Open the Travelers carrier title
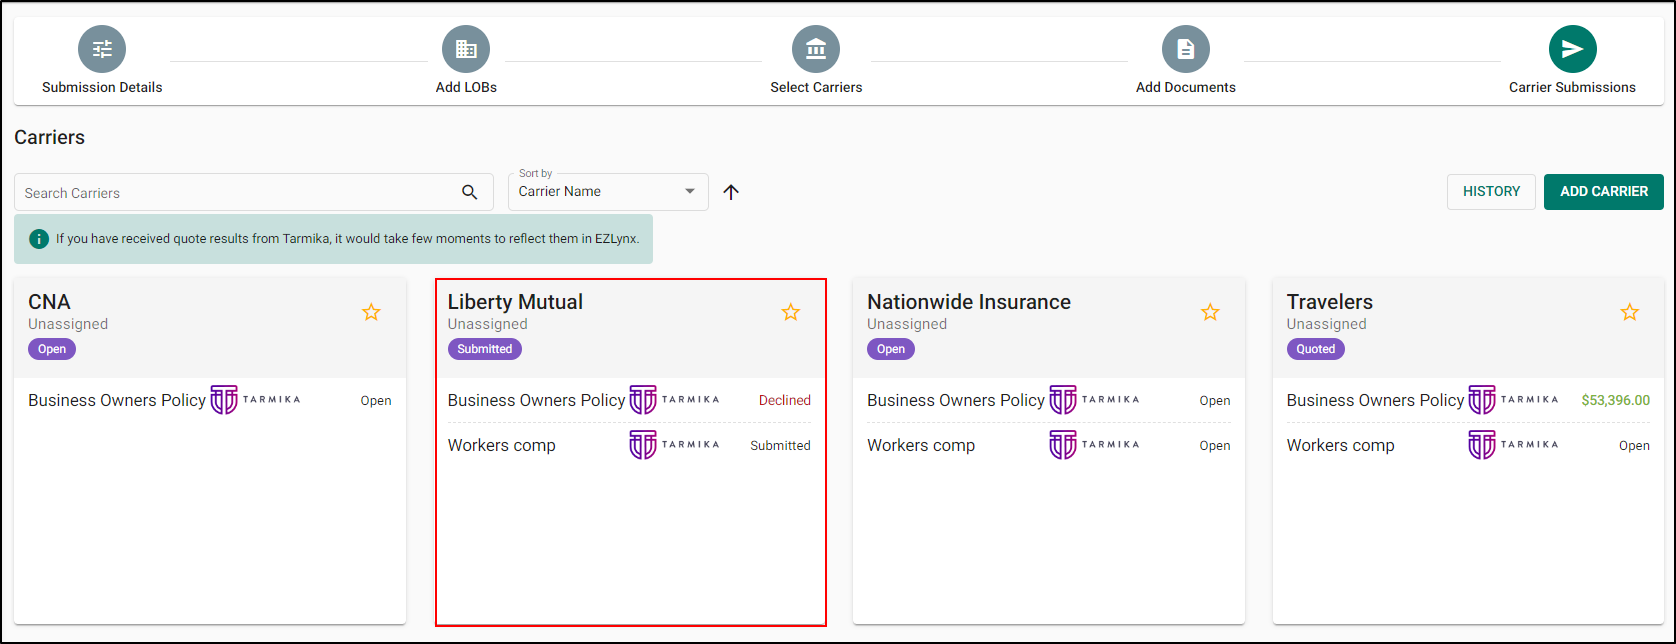 point(1330,302)
